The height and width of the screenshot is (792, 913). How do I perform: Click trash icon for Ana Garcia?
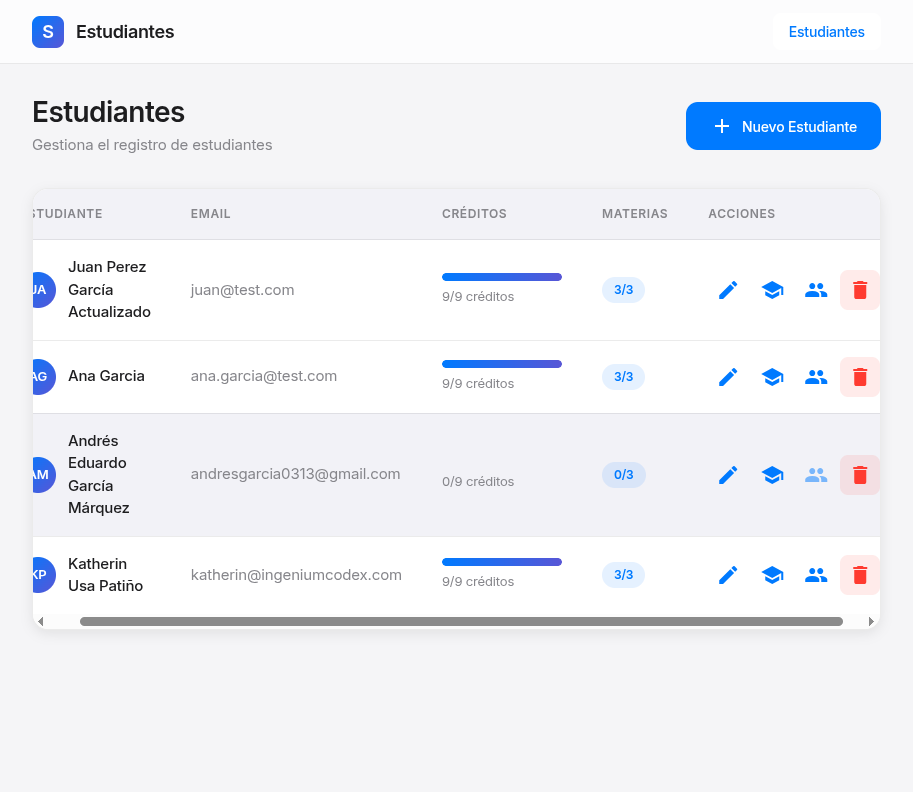point(860,377)
